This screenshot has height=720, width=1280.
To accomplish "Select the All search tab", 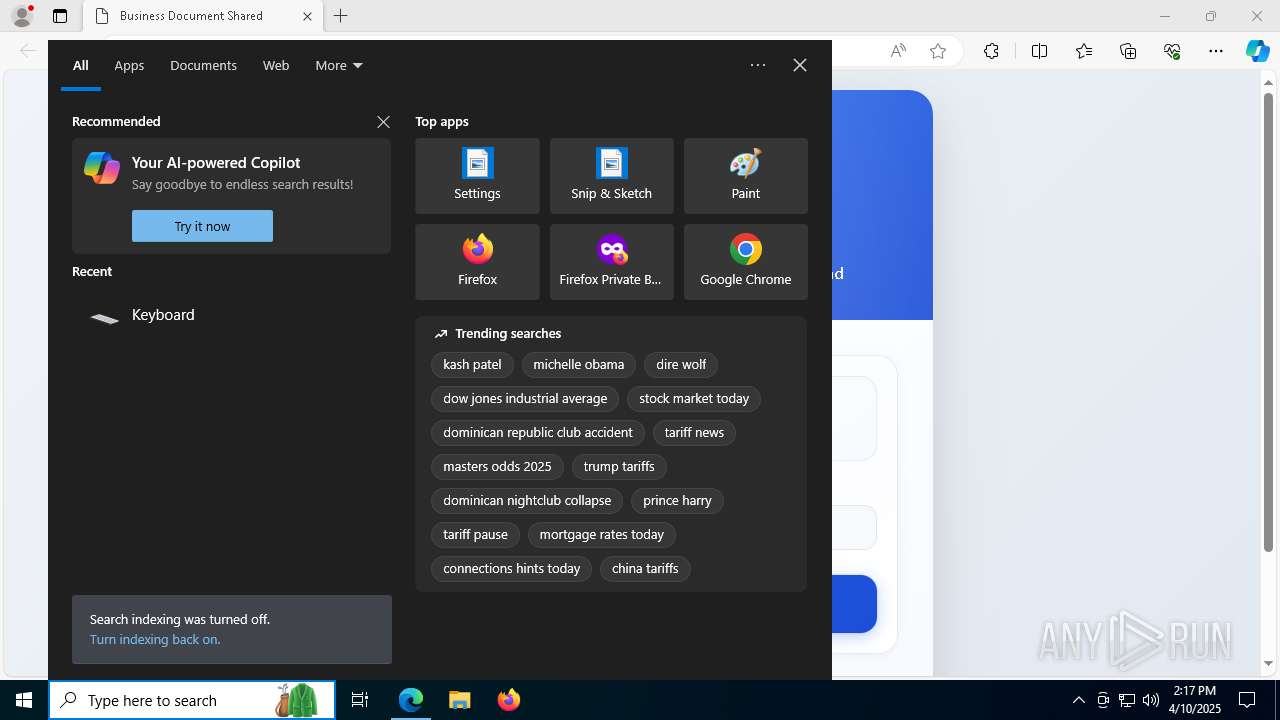I will (x=81, y=65).
